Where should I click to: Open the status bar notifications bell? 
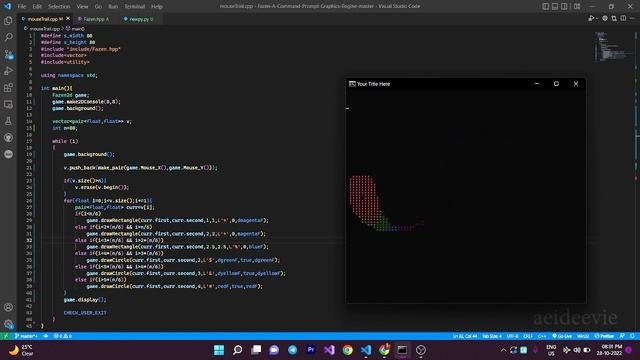[x=632, y=336]
